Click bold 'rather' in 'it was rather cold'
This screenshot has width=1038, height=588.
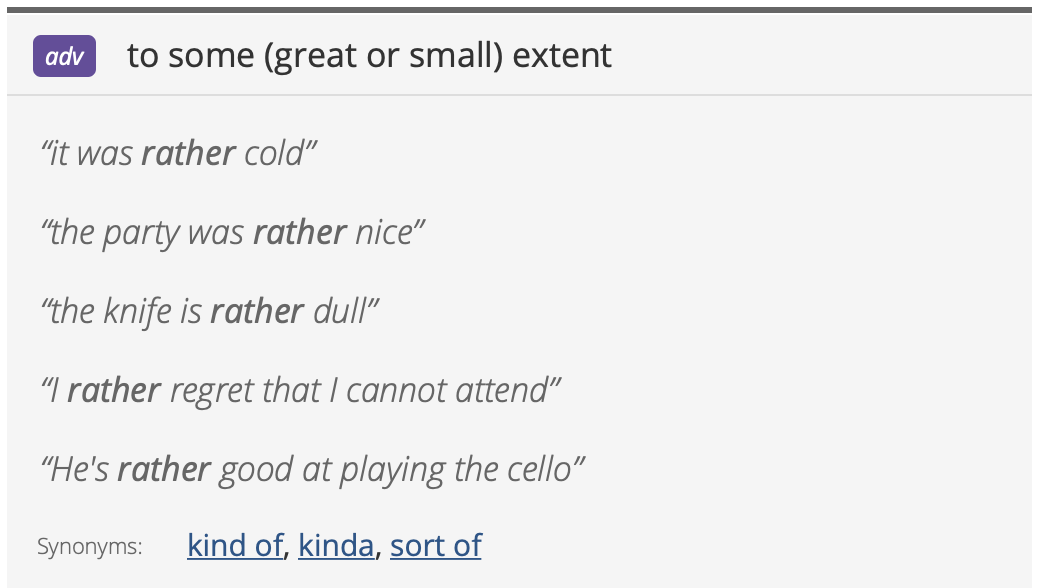click(x=188, y=153)
